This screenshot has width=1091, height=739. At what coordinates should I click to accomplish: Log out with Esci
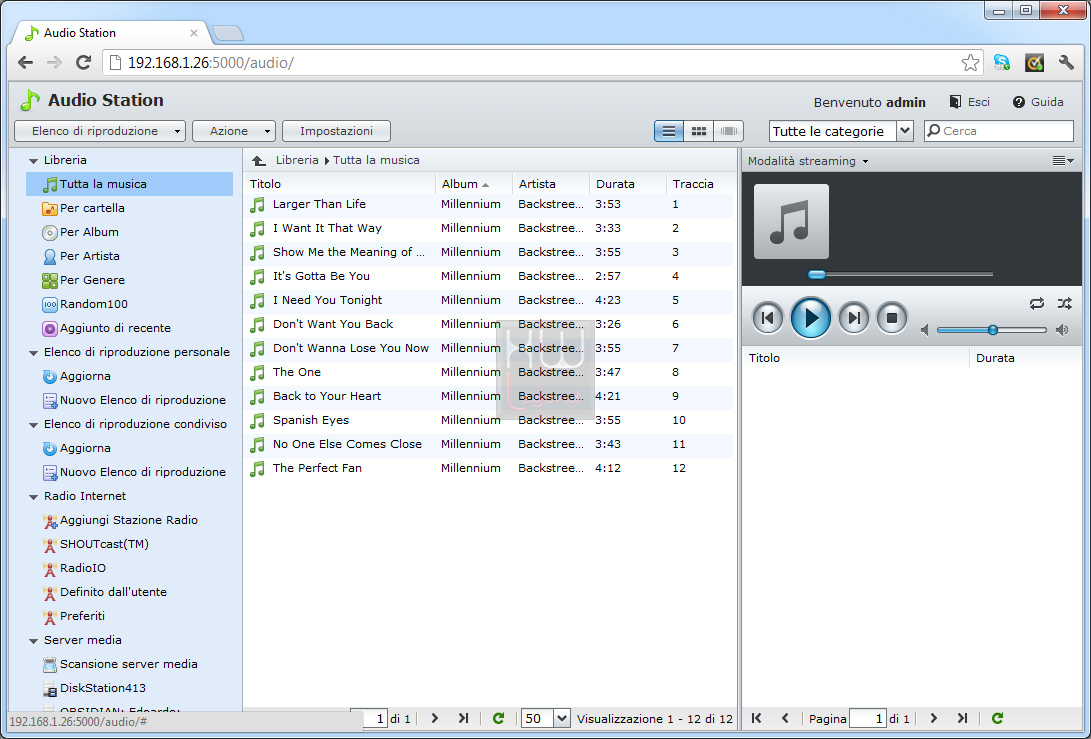coord(969,102)
